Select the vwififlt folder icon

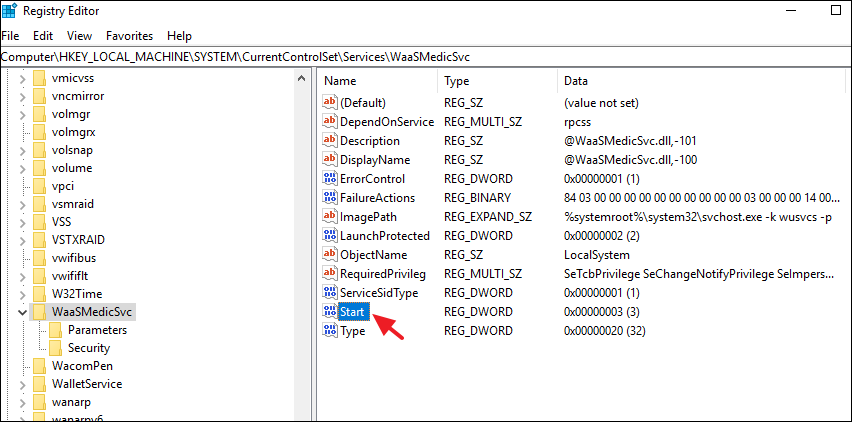(39, 276)
